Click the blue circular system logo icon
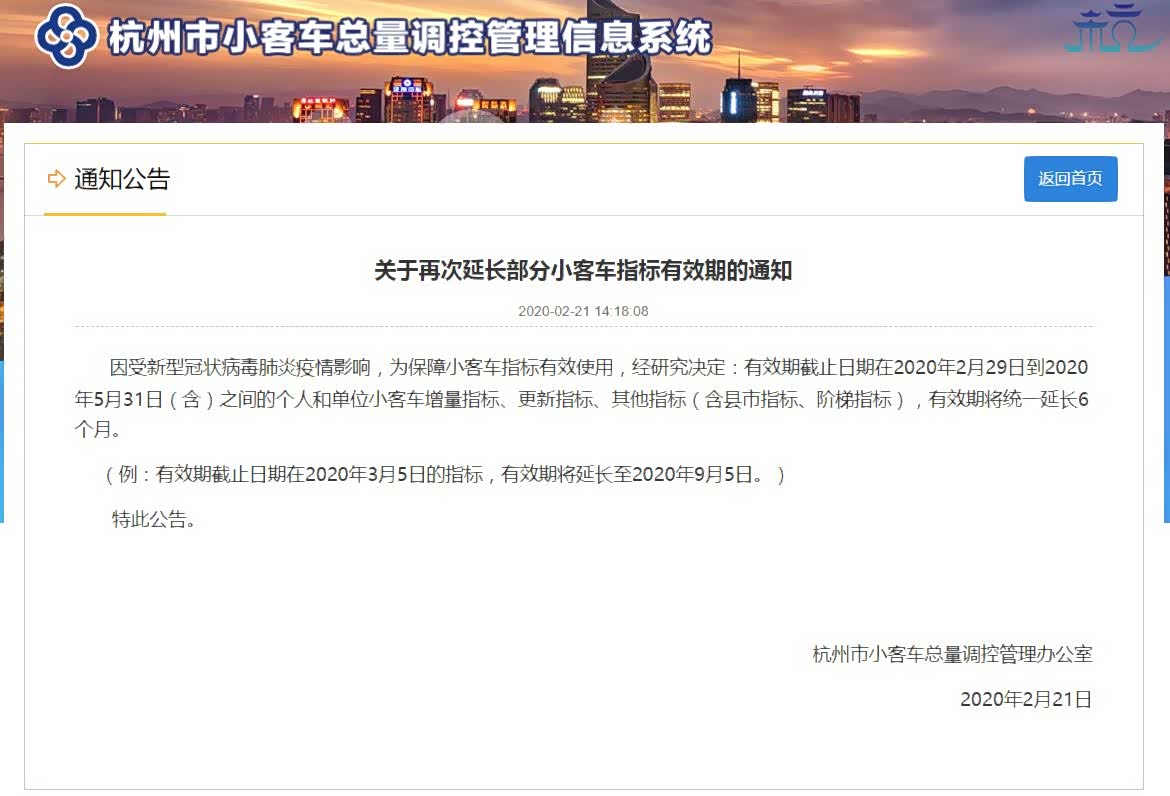 pyautogui.click(x=67, y=36)
